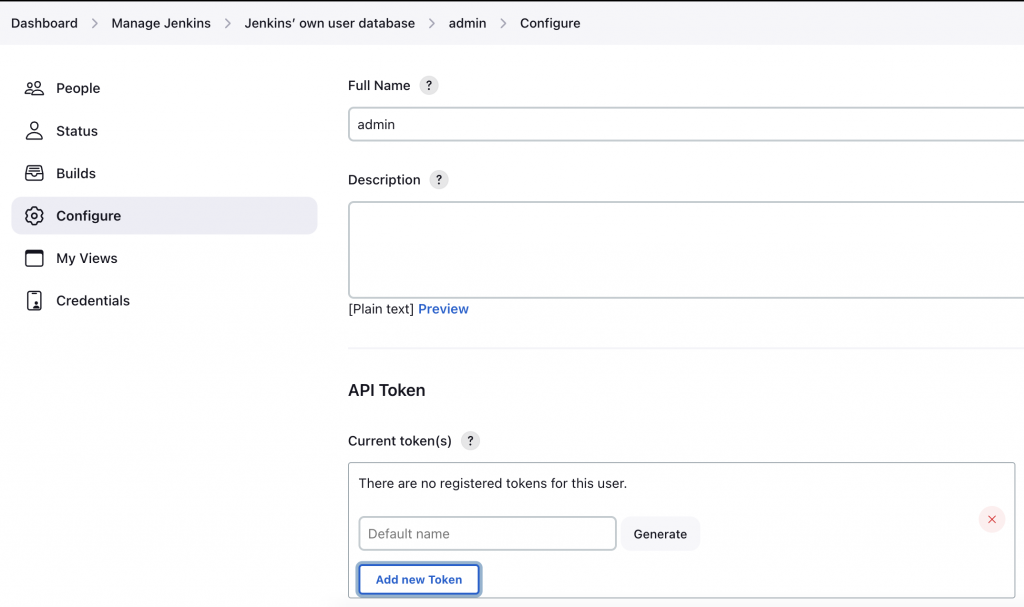Preview the description text

[x=443, y=309]
